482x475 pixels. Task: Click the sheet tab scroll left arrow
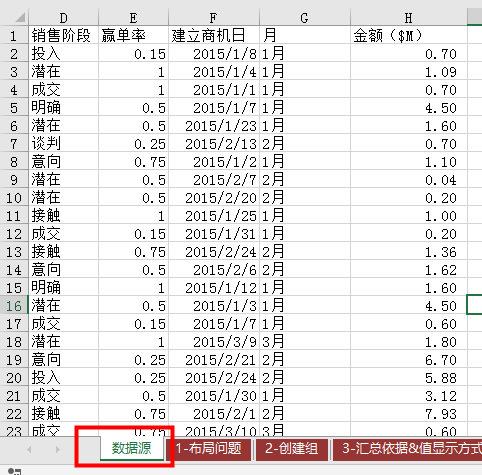(x=29, y=449)
